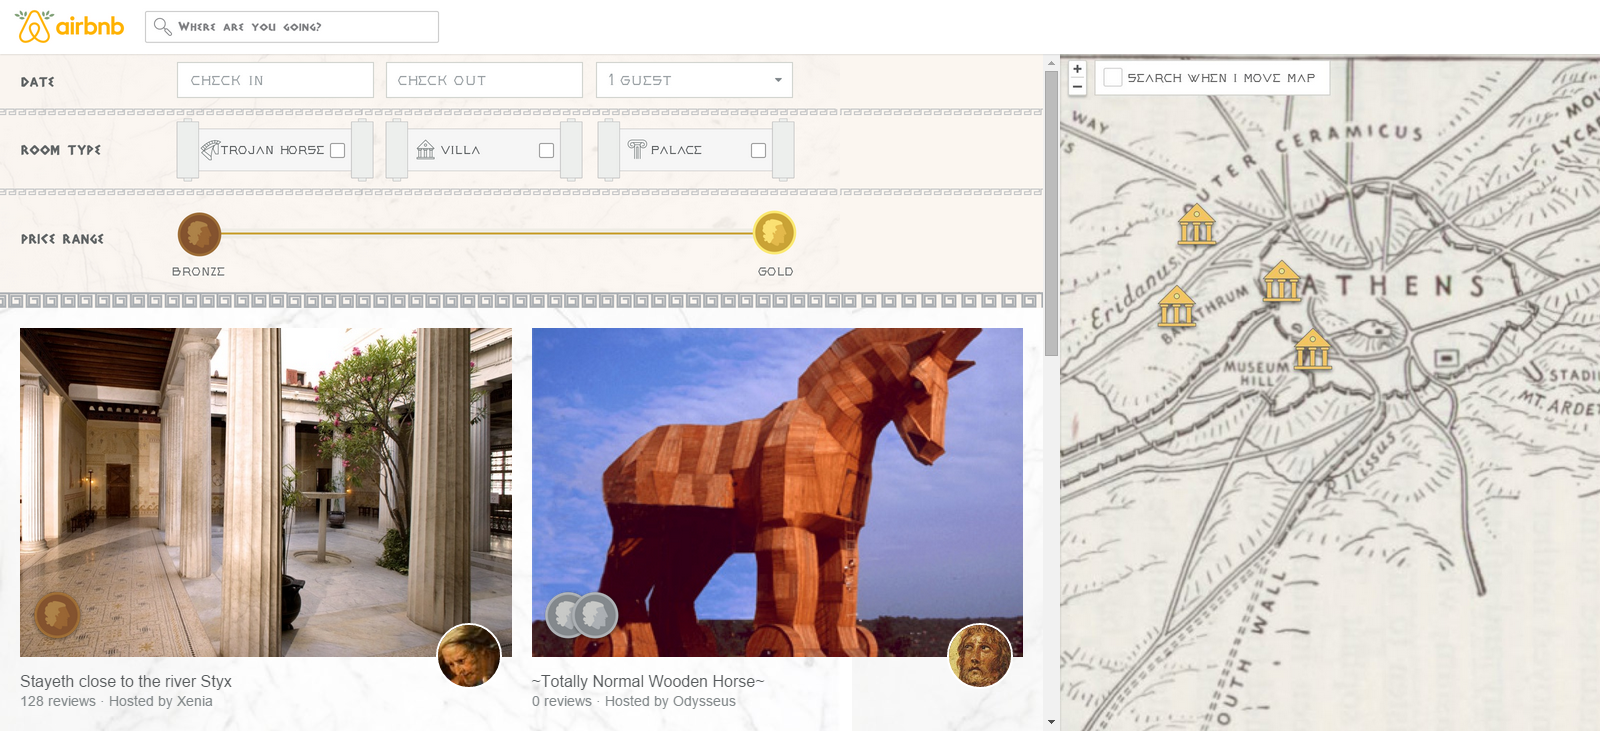Click the Airbnb logo
The image size is (1600, 731).
click(70, 27)
